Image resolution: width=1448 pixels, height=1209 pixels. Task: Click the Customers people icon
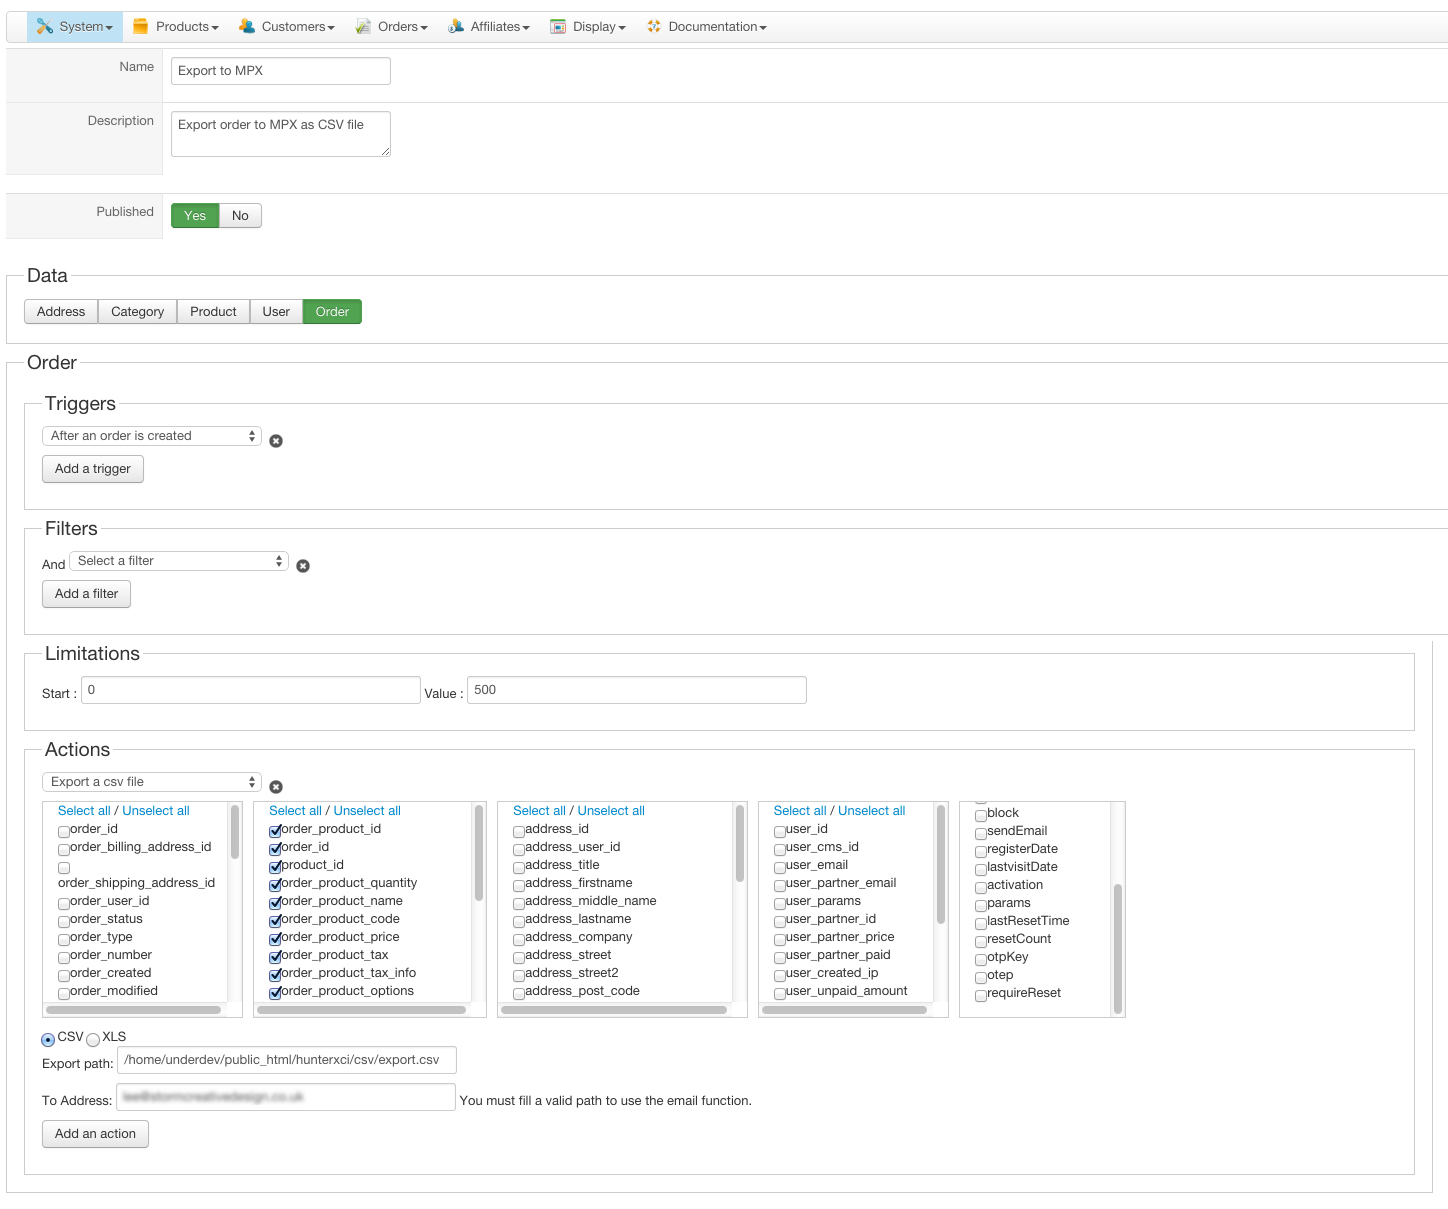(247, 27)
